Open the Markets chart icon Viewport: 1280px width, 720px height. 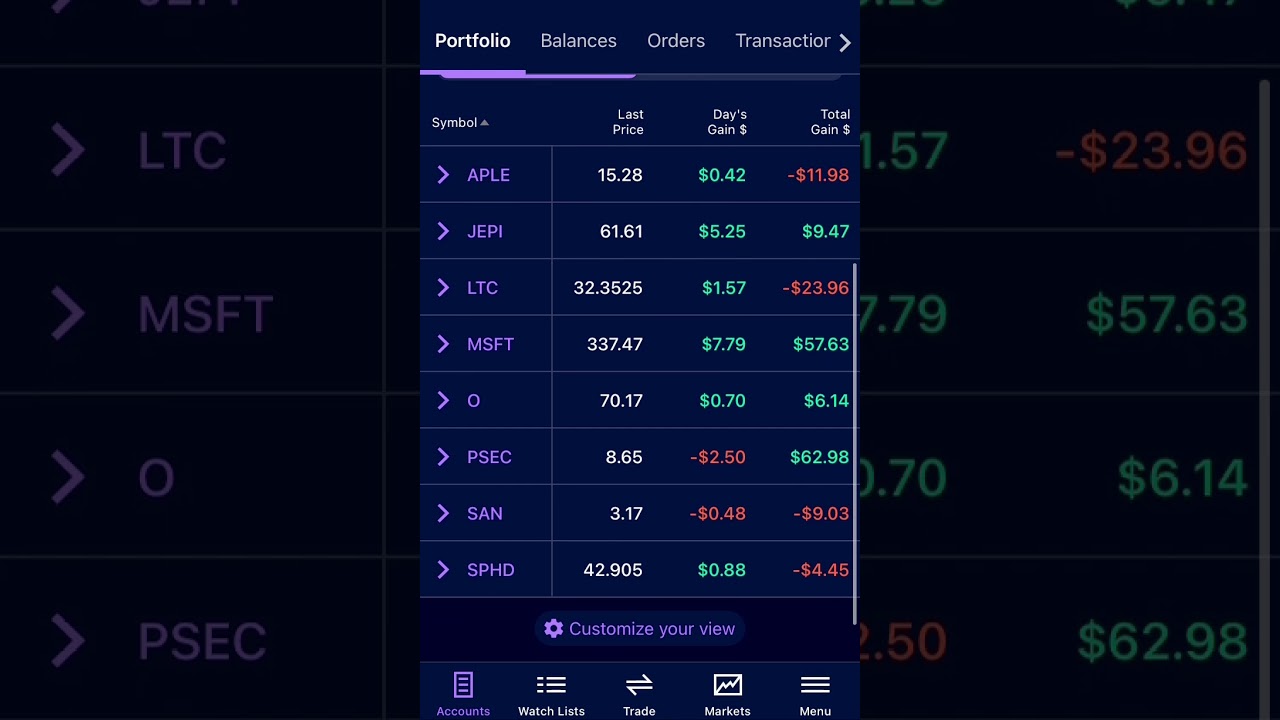point(727,686)
